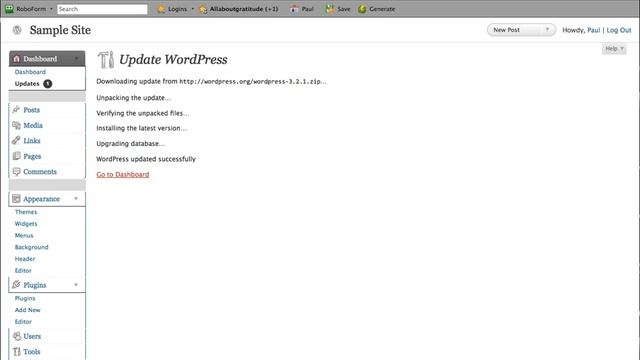640x360 pixels.
Task: Open the Pages menu
Action: (x=32, y=156)
